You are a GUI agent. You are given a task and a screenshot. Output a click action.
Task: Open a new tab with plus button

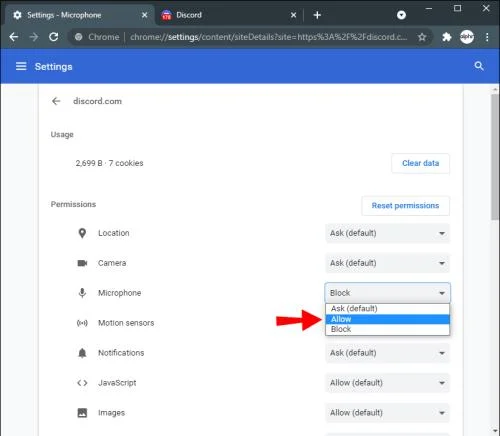click(317, 15)
